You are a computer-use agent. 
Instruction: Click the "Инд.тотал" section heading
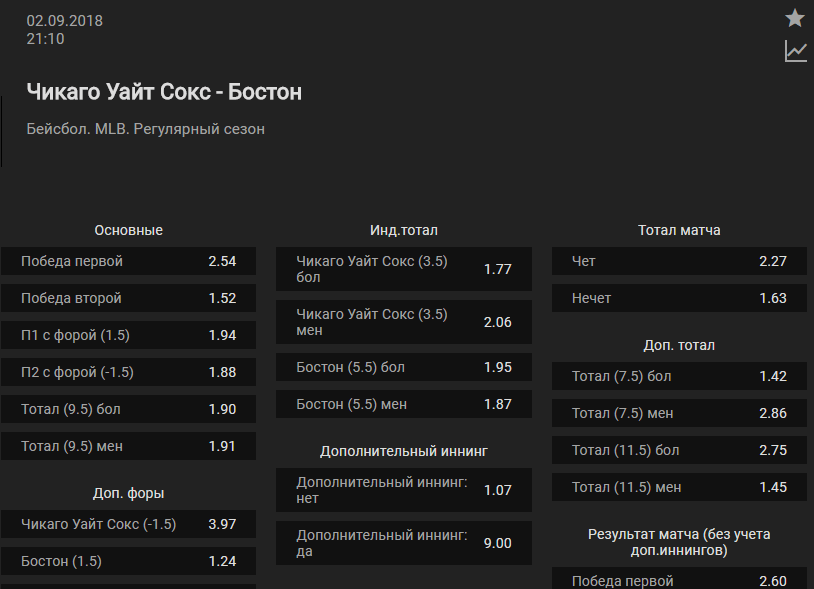pyautogui.click(x=404, y=230)
